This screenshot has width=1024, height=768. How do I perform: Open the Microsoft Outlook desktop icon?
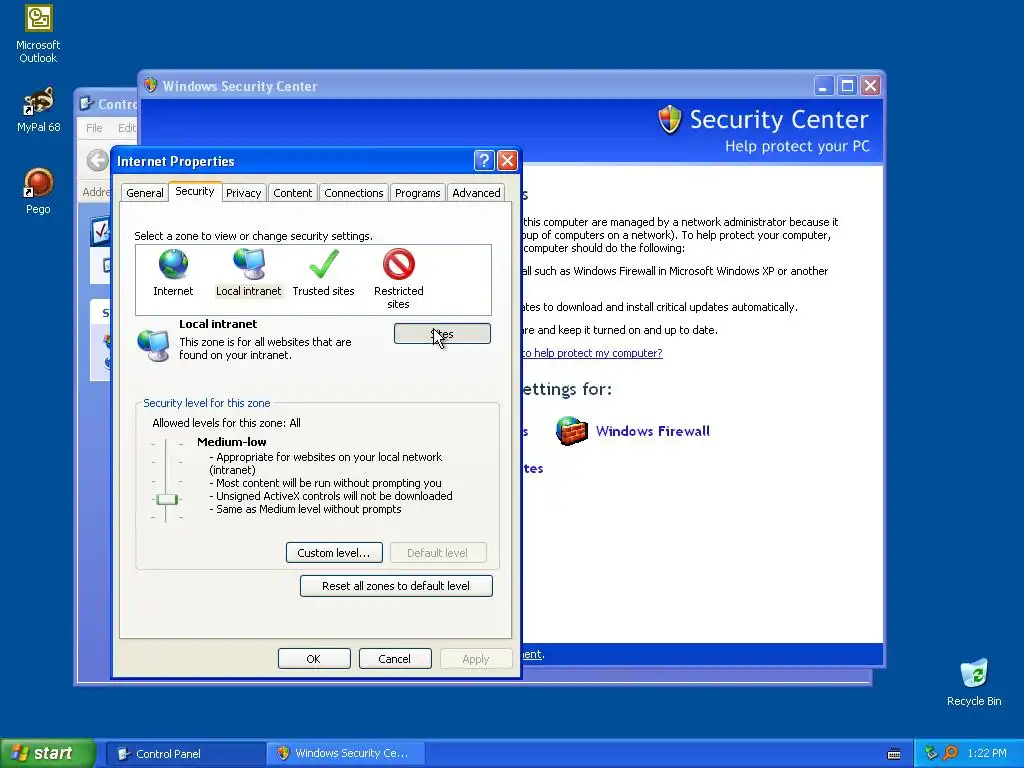click(x=38, y=18)
